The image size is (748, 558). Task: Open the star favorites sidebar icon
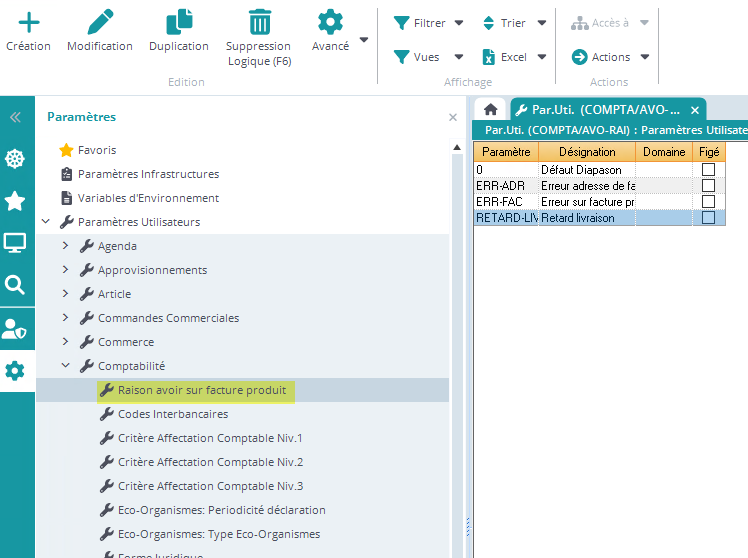click(15, 201)
